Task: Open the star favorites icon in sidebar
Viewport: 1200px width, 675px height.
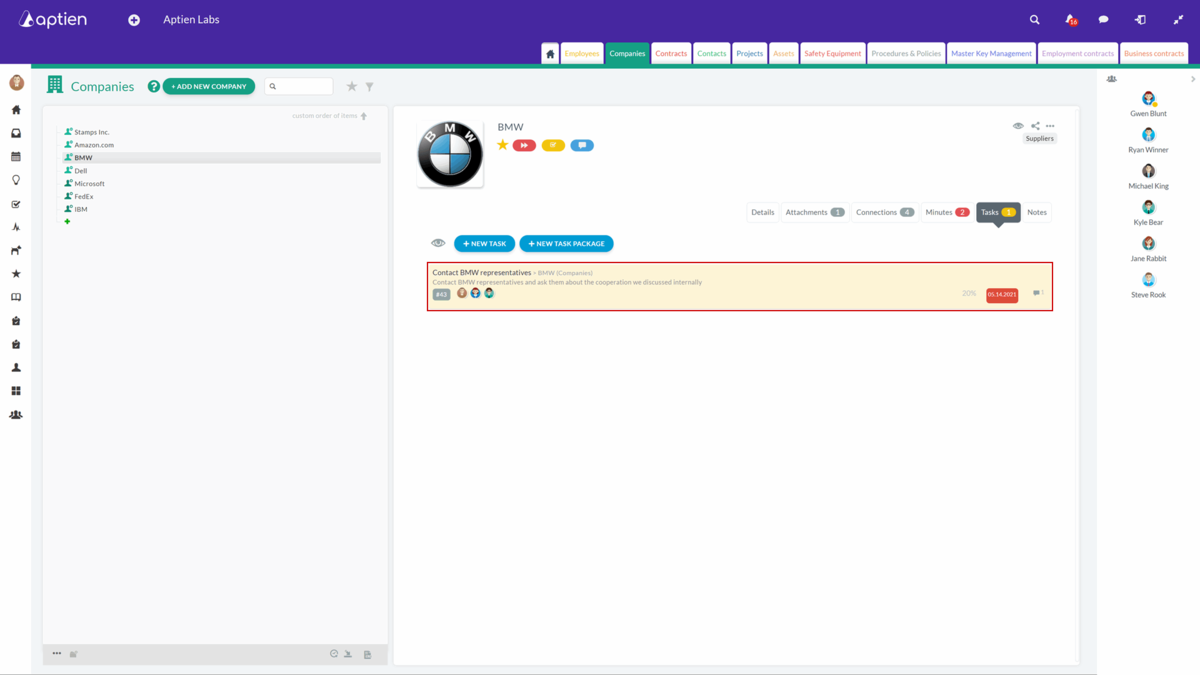Action: click(16, 274)
